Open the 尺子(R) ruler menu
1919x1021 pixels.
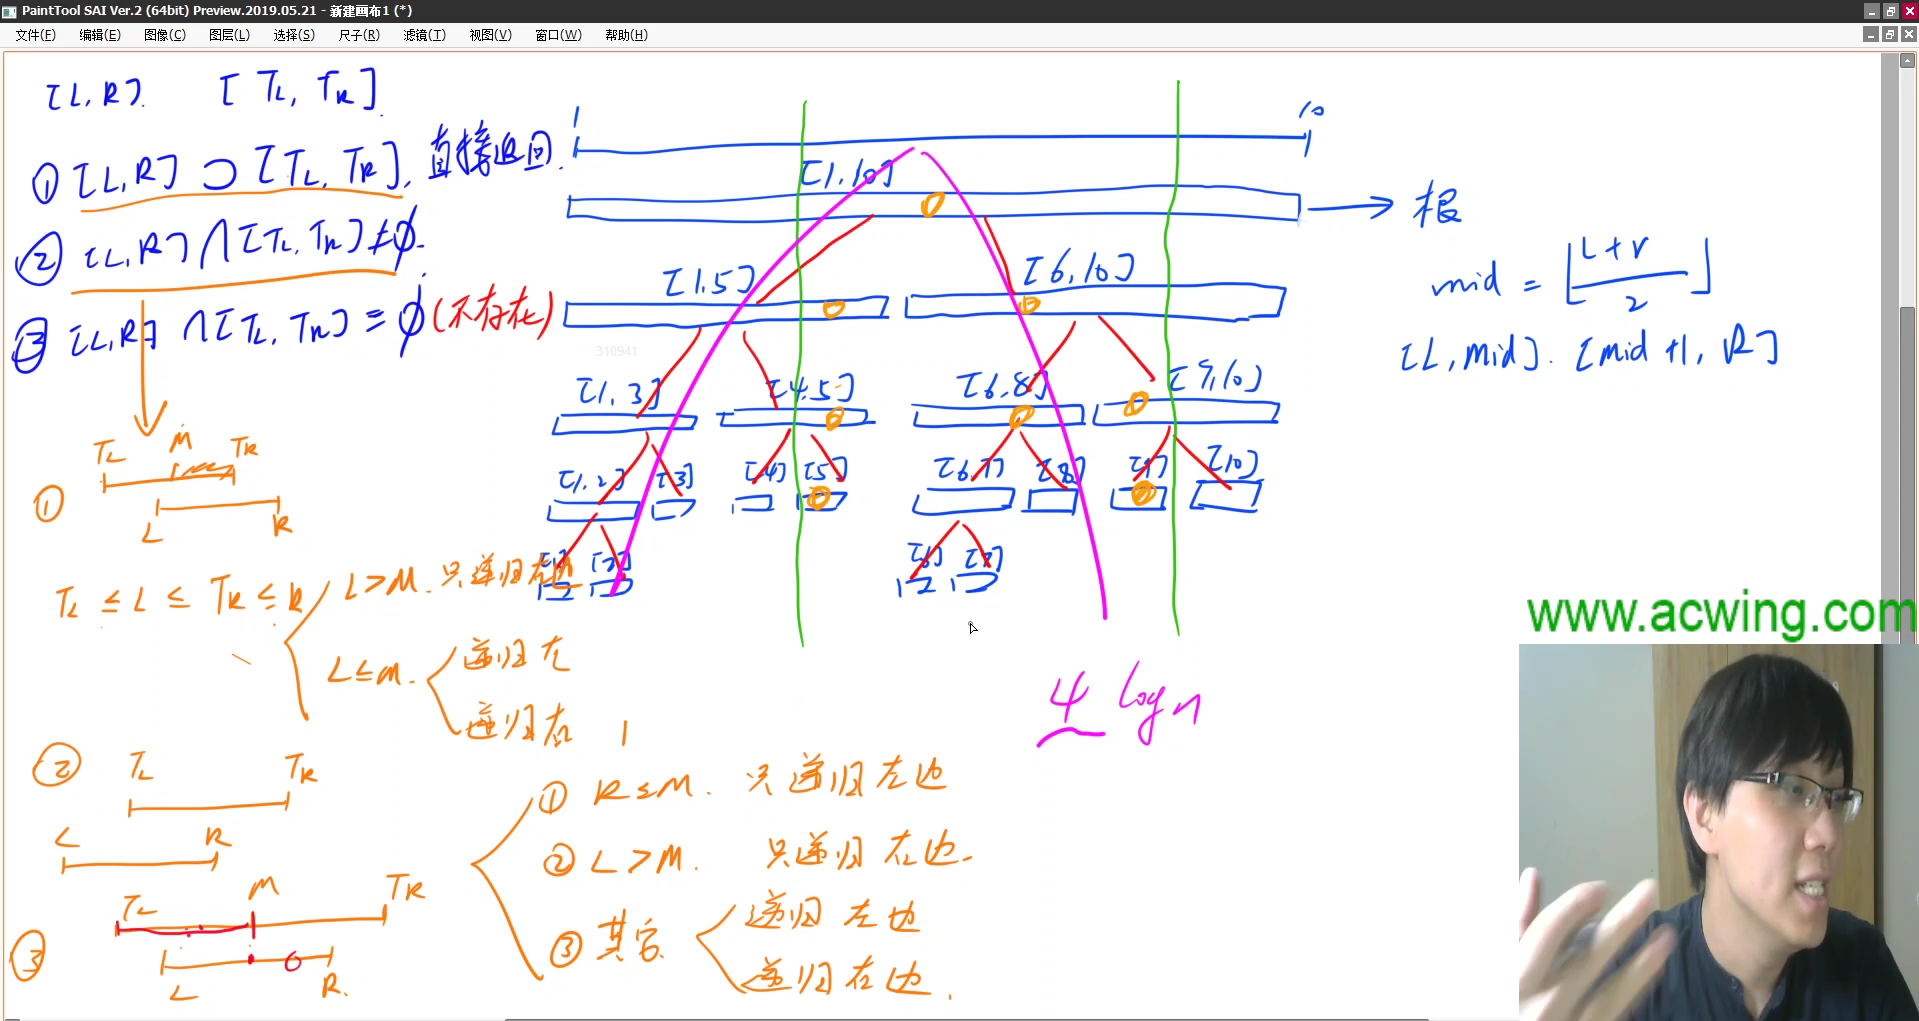click(359, 35)
